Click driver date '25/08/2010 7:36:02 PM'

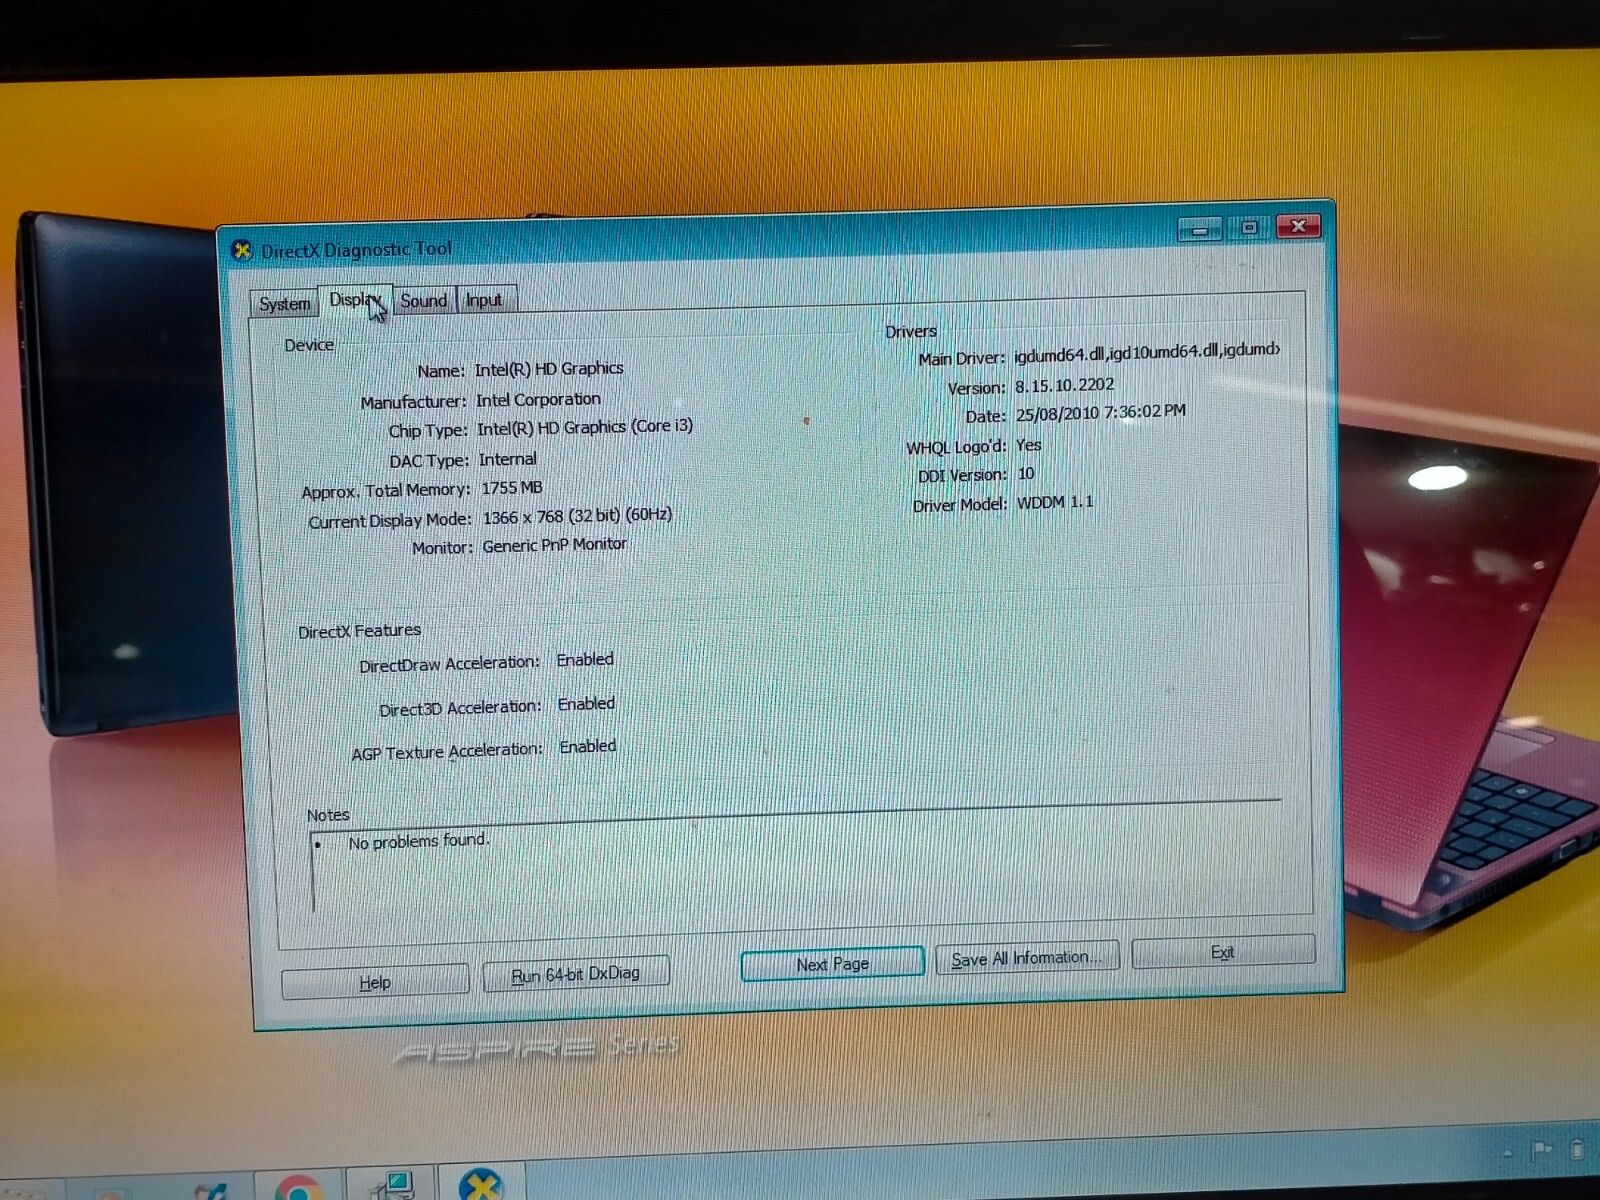click(x=1101, y=412)
